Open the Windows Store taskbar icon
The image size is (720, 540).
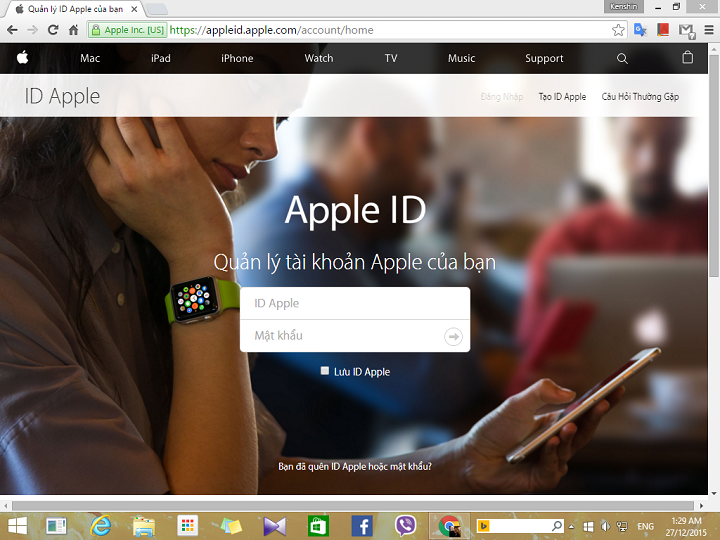click(318, 526)
